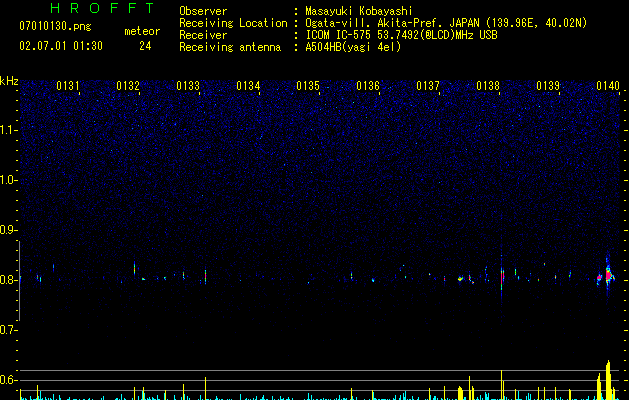629x400 pixels.
Task: Click the 0138 time marker
Action: coord(488,85)
